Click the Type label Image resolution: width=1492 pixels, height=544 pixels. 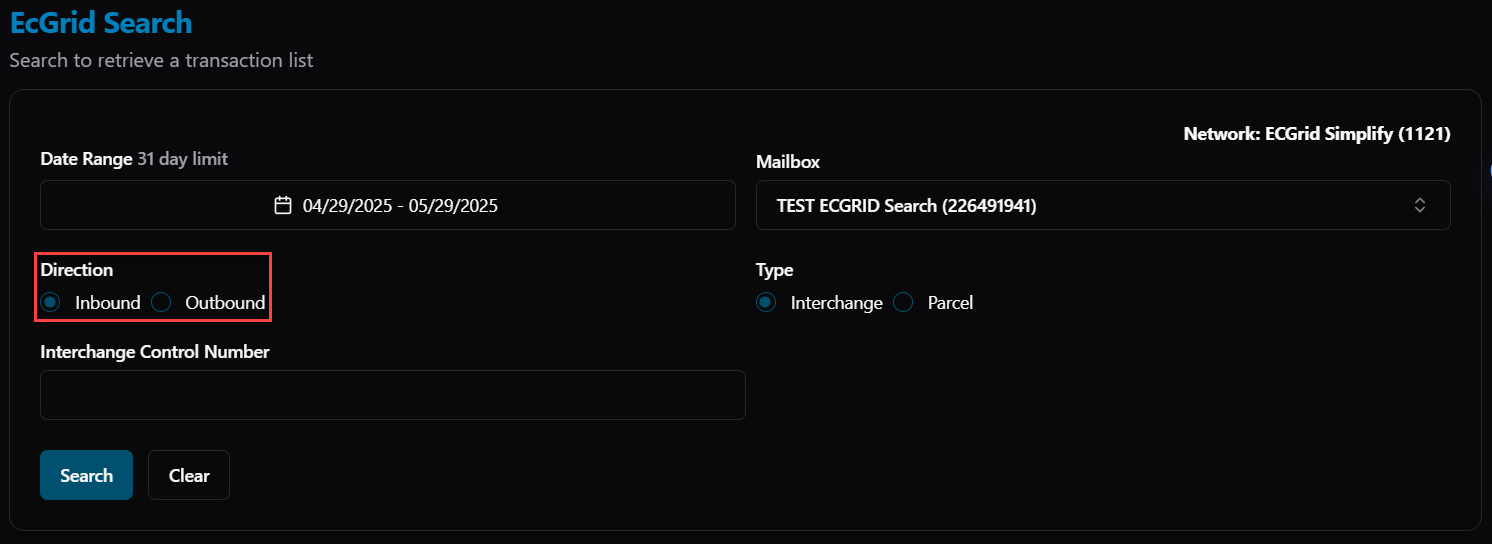tap(774, 270)
